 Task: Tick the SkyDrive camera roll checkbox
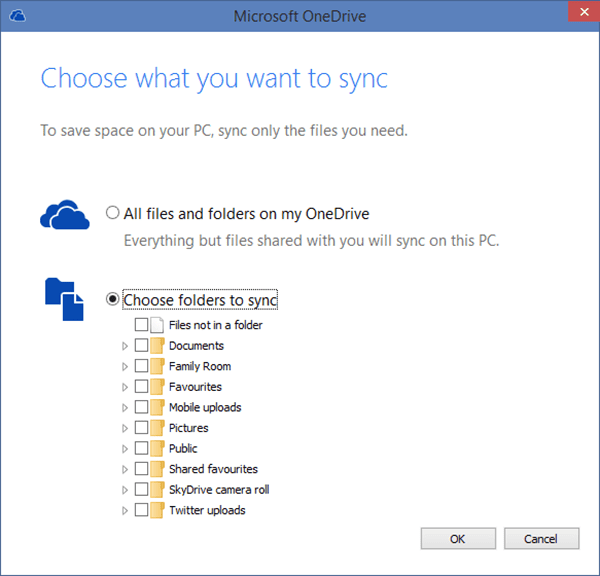[142, 489]
